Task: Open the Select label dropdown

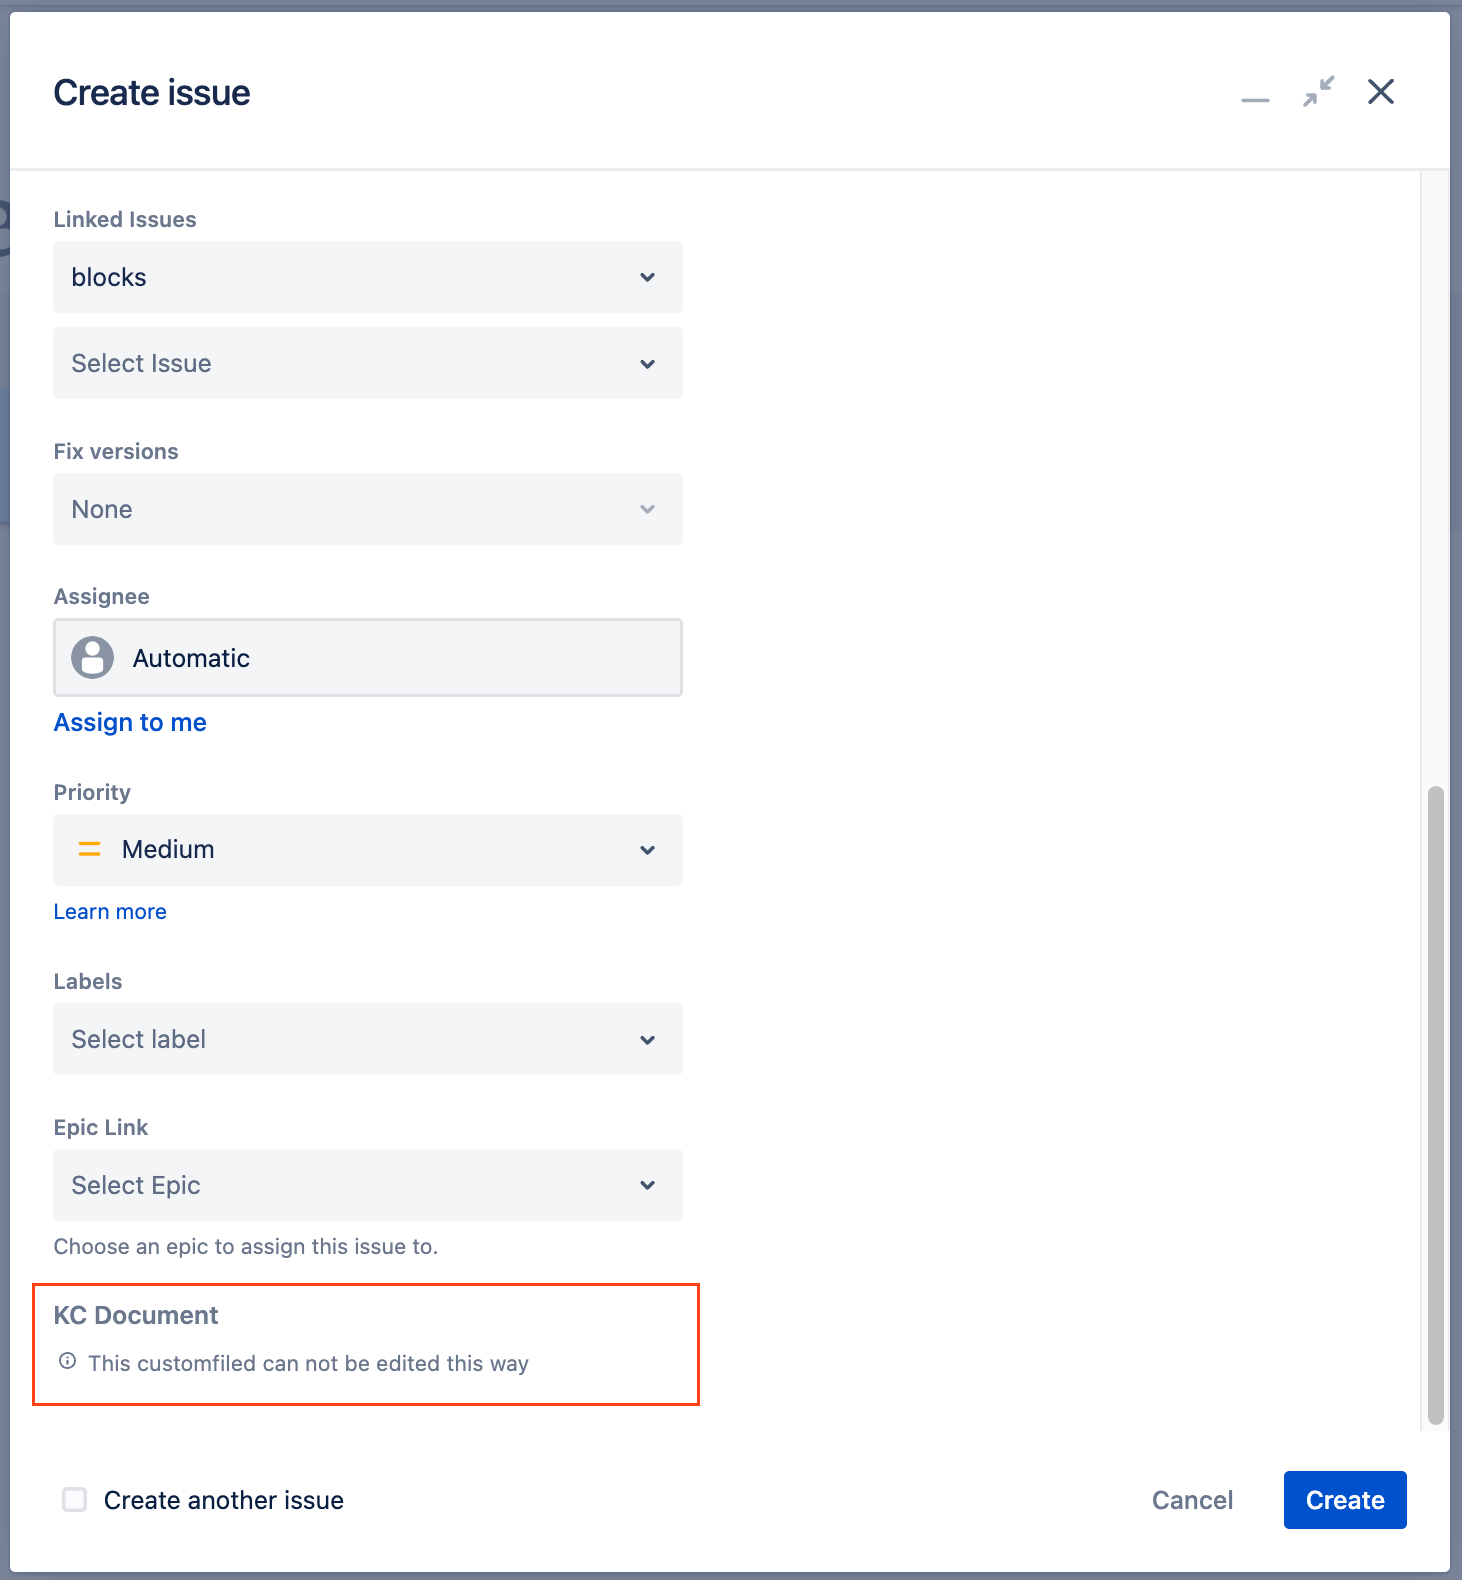Action: [368, 1039]
